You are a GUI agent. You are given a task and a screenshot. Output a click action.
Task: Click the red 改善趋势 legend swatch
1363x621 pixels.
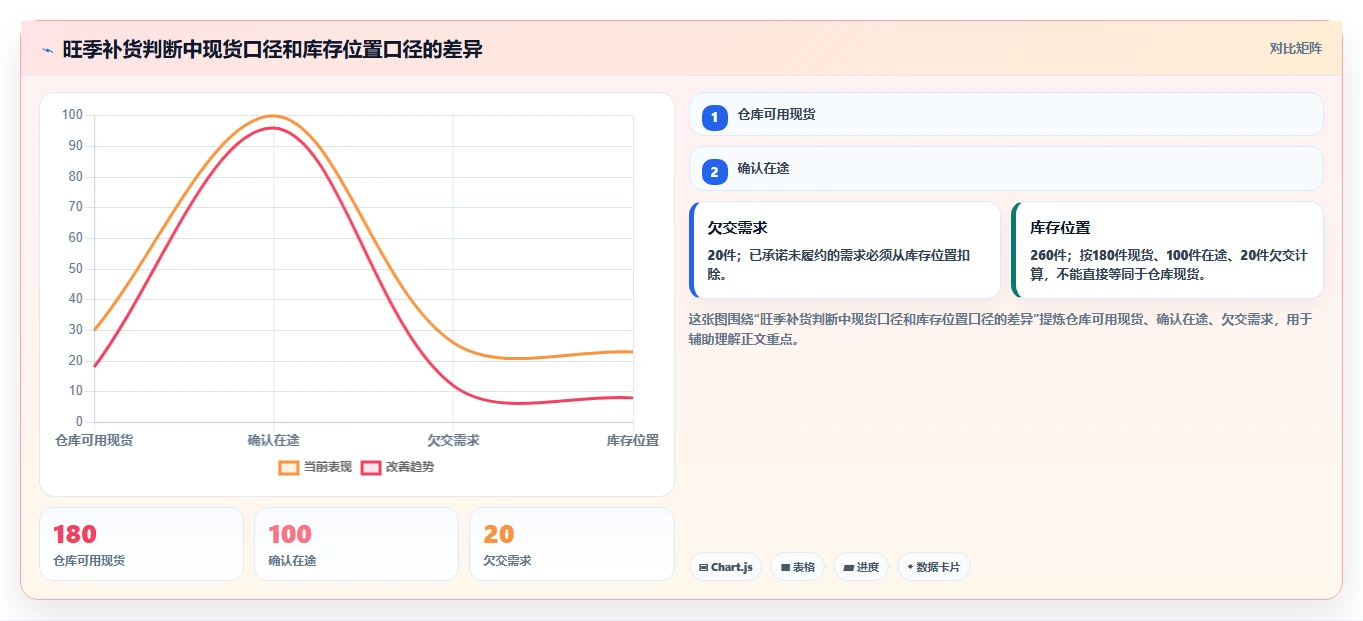click(x=371, y=467)
